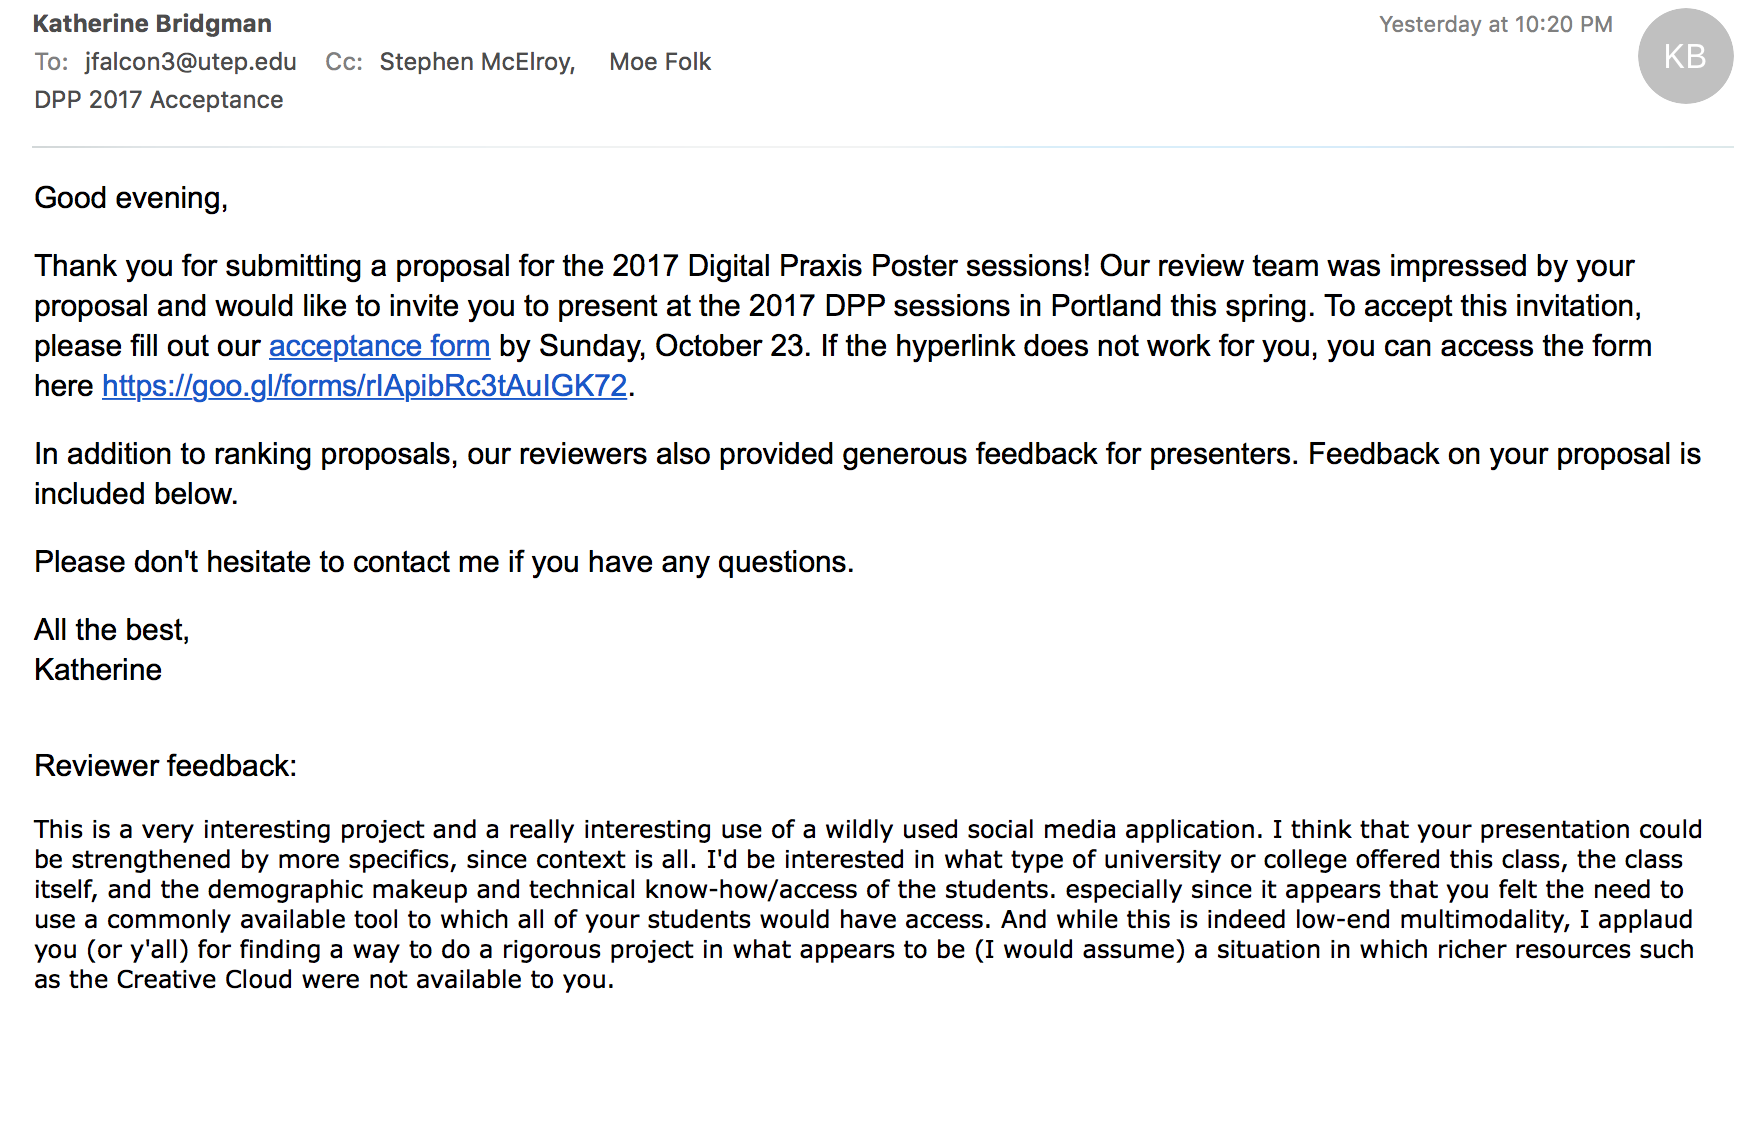
Task: Click Cc recipient Moe Folk
Action: point(660,62)
